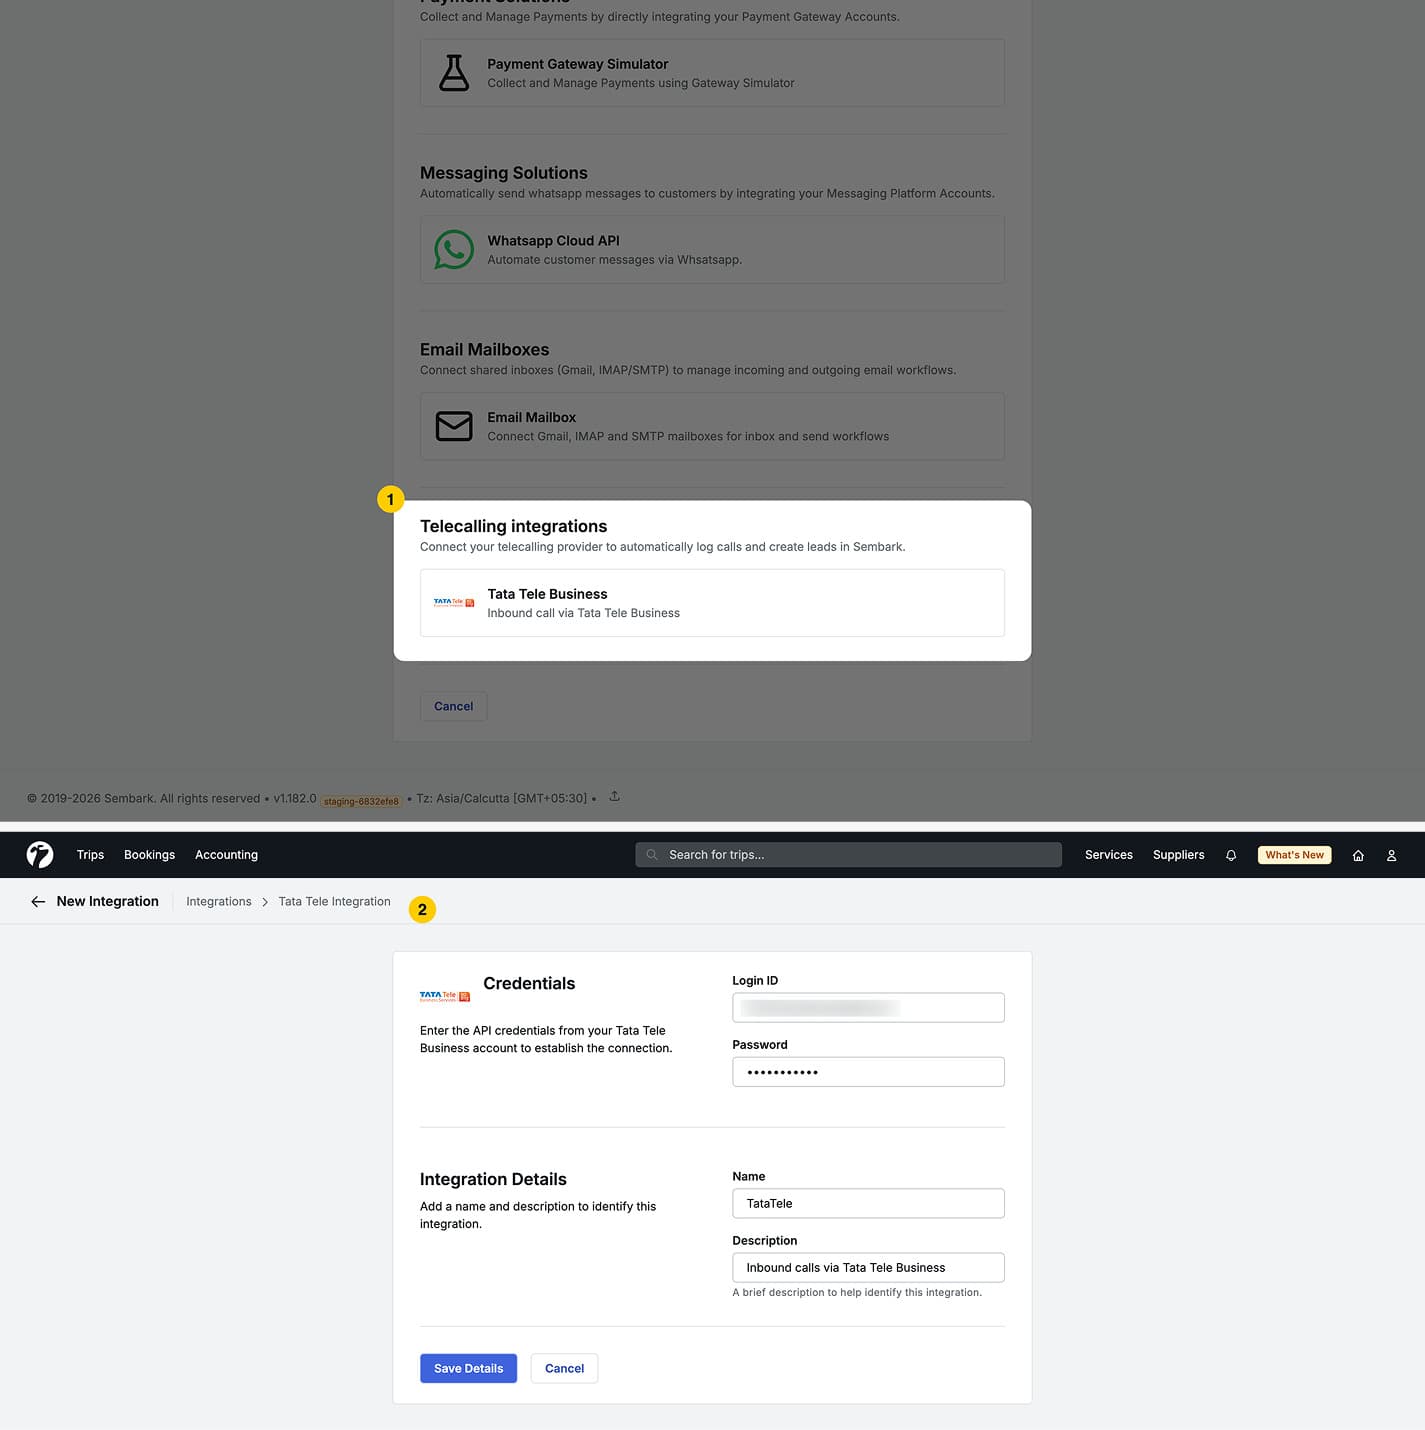The image size is (1425, 1430).
Task: Cancel the integration selection list
Action: click(453, 706)
